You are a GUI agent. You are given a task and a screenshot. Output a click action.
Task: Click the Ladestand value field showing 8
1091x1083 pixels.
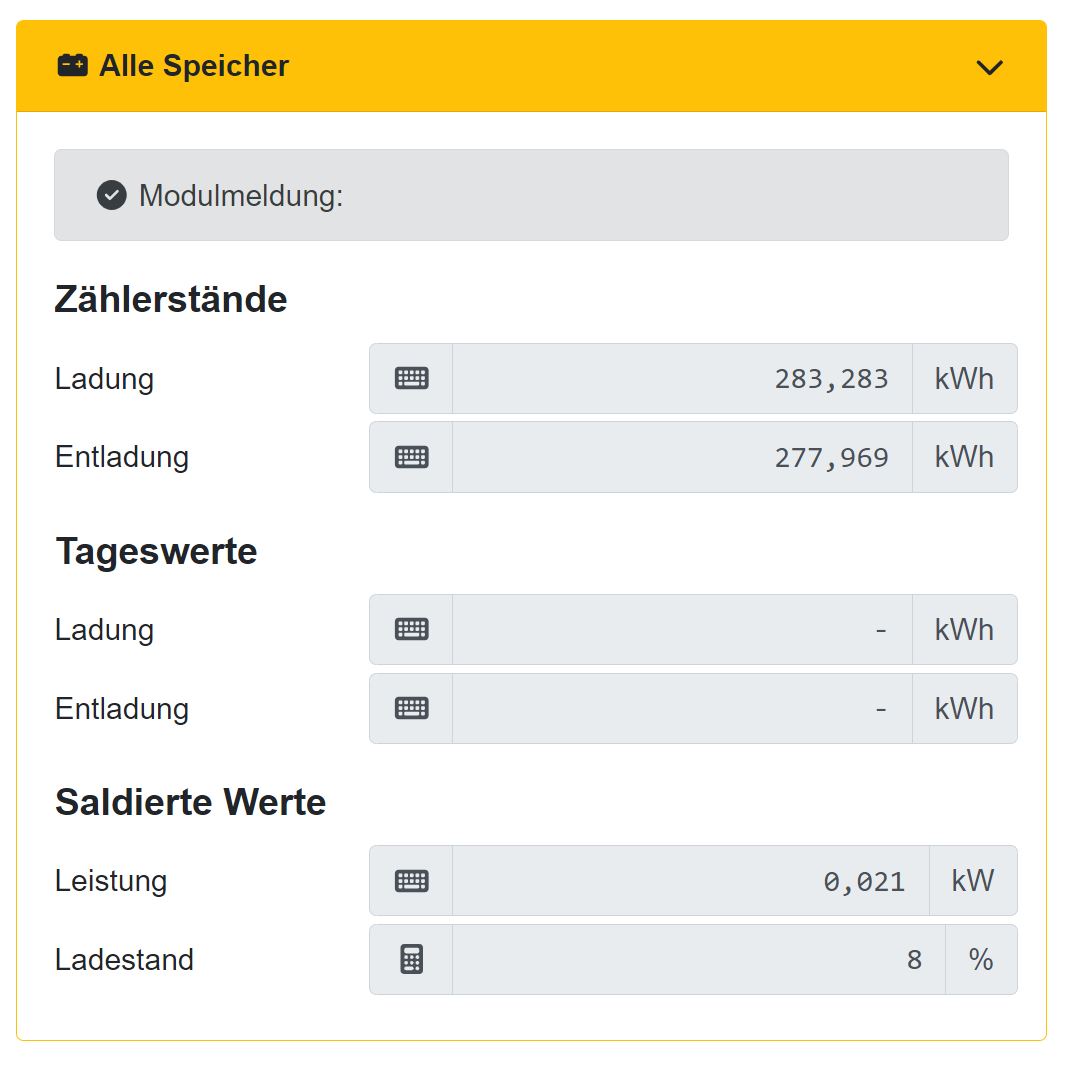click(x=698, y=960)
